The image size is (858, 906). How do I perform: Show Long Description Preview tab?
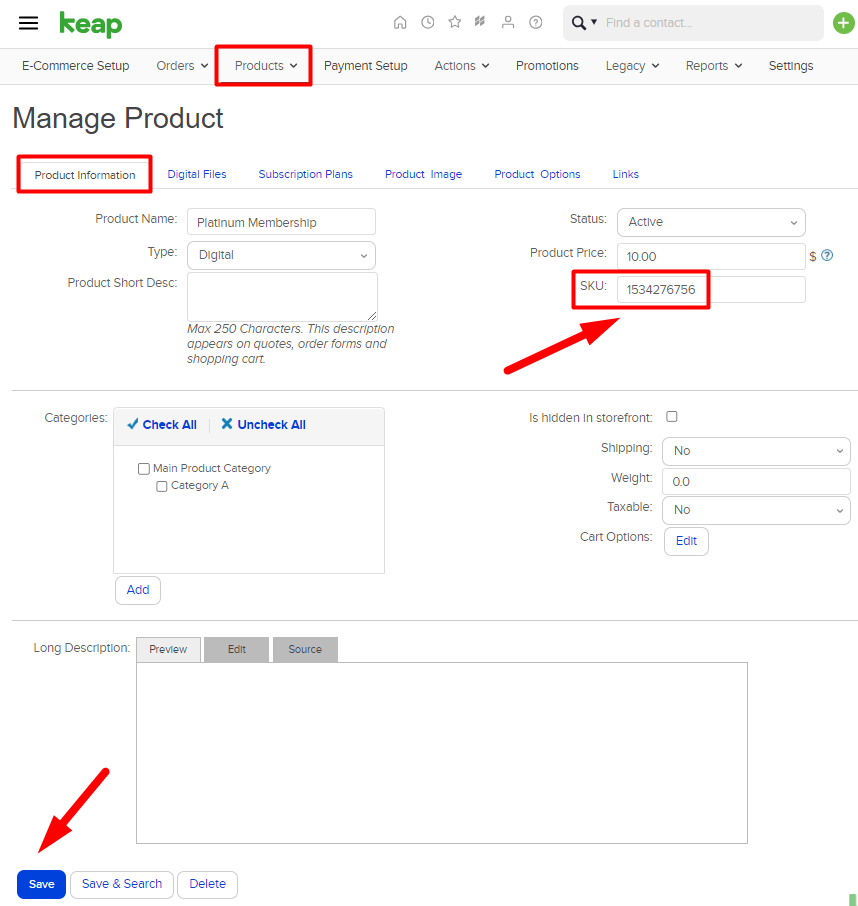click(x=168, y=649)
